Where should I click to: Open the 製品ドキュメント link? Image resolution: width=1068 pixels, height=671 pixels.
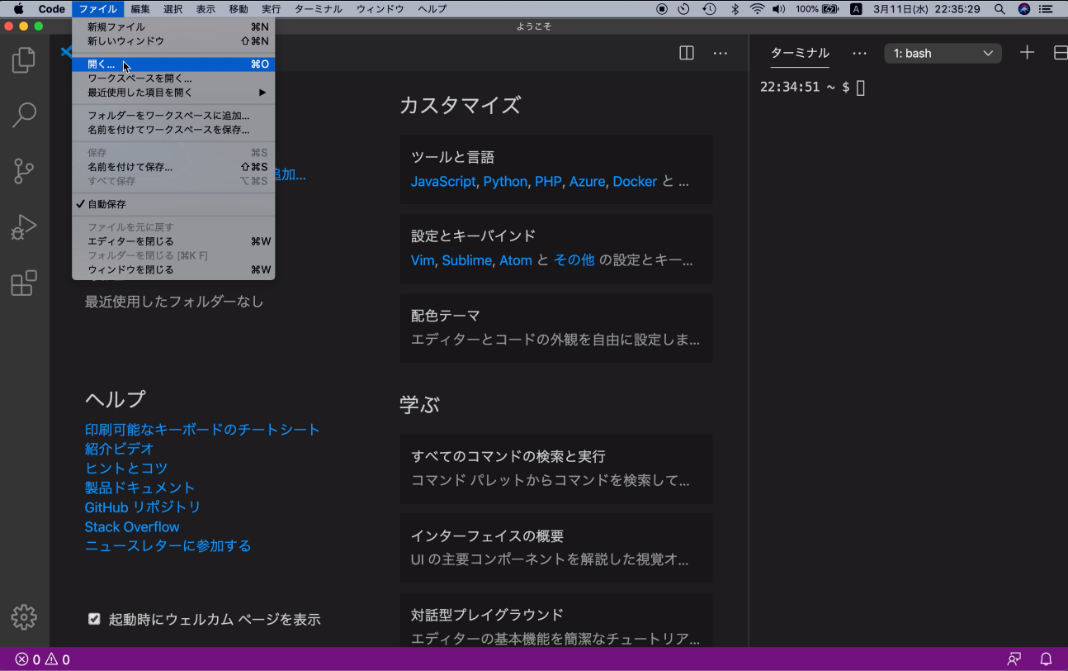tap(140, 487)
